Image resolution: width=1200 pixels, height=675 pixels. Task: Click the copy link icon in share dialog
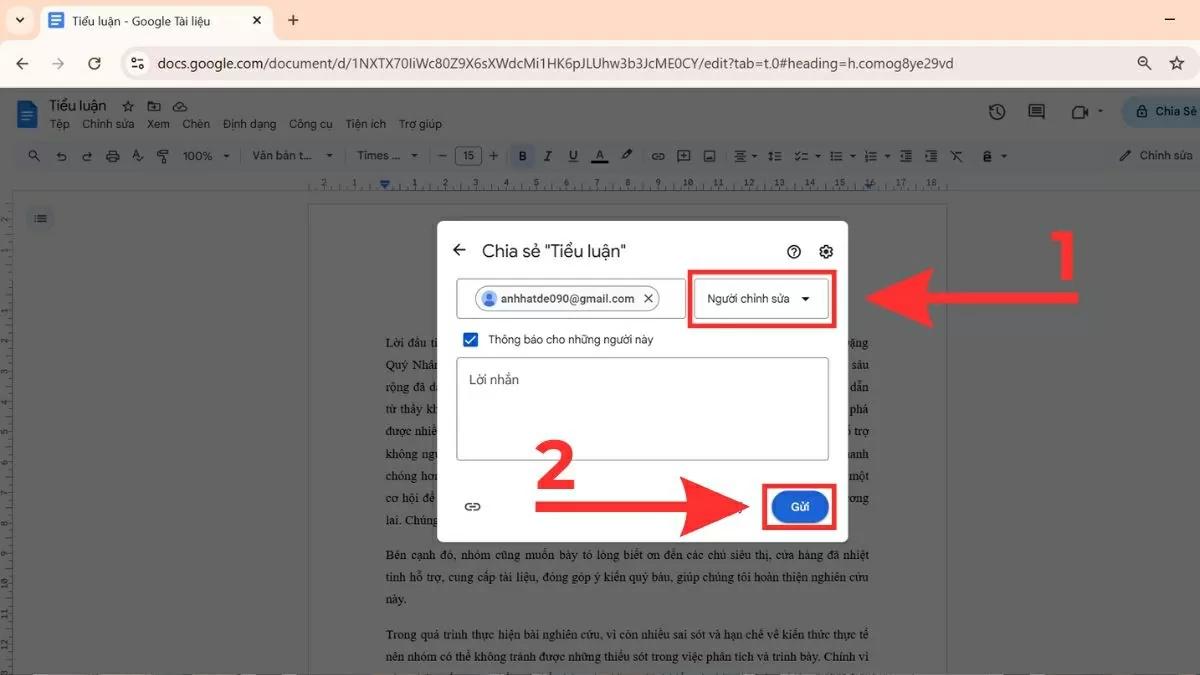click(472, 506)
